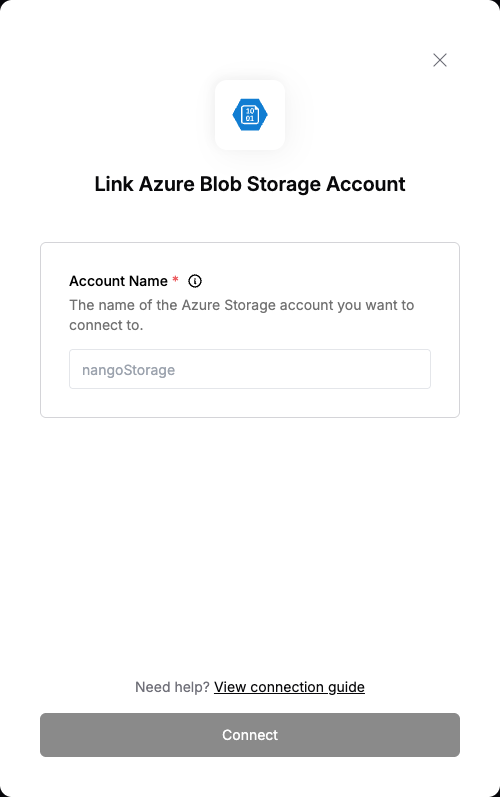Close the Link Azure Blob Storage dialog
The image size is (500, 797).
tap(440, 60)
